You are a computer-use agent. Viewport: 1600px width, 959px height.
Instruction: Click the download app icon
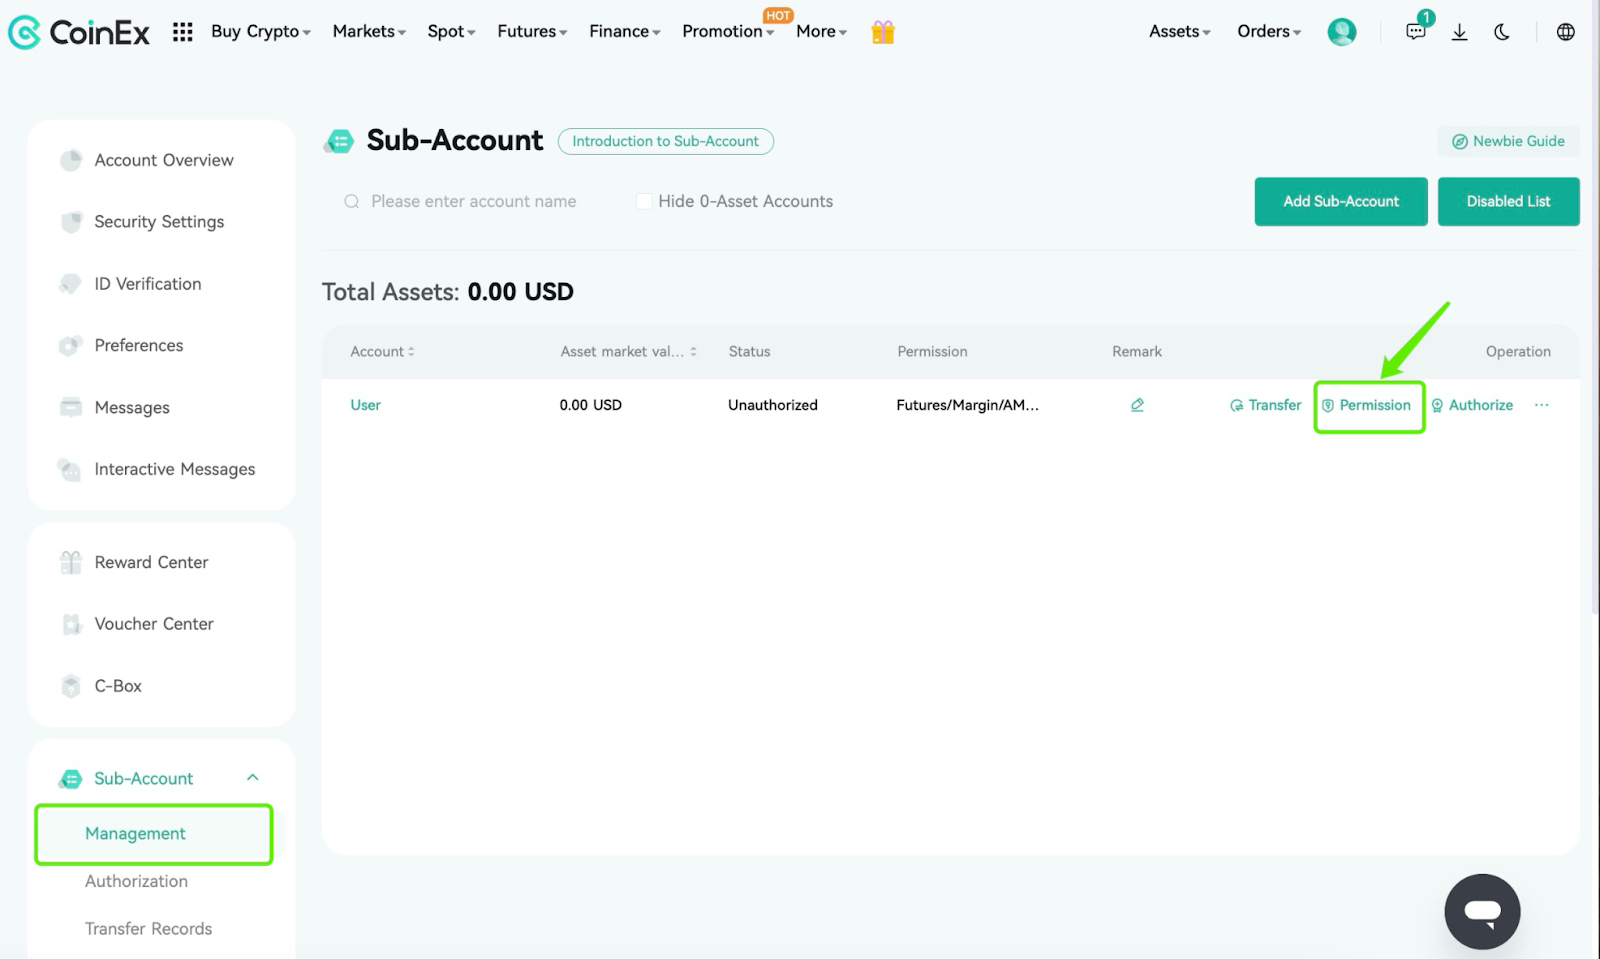(1459, 32)
